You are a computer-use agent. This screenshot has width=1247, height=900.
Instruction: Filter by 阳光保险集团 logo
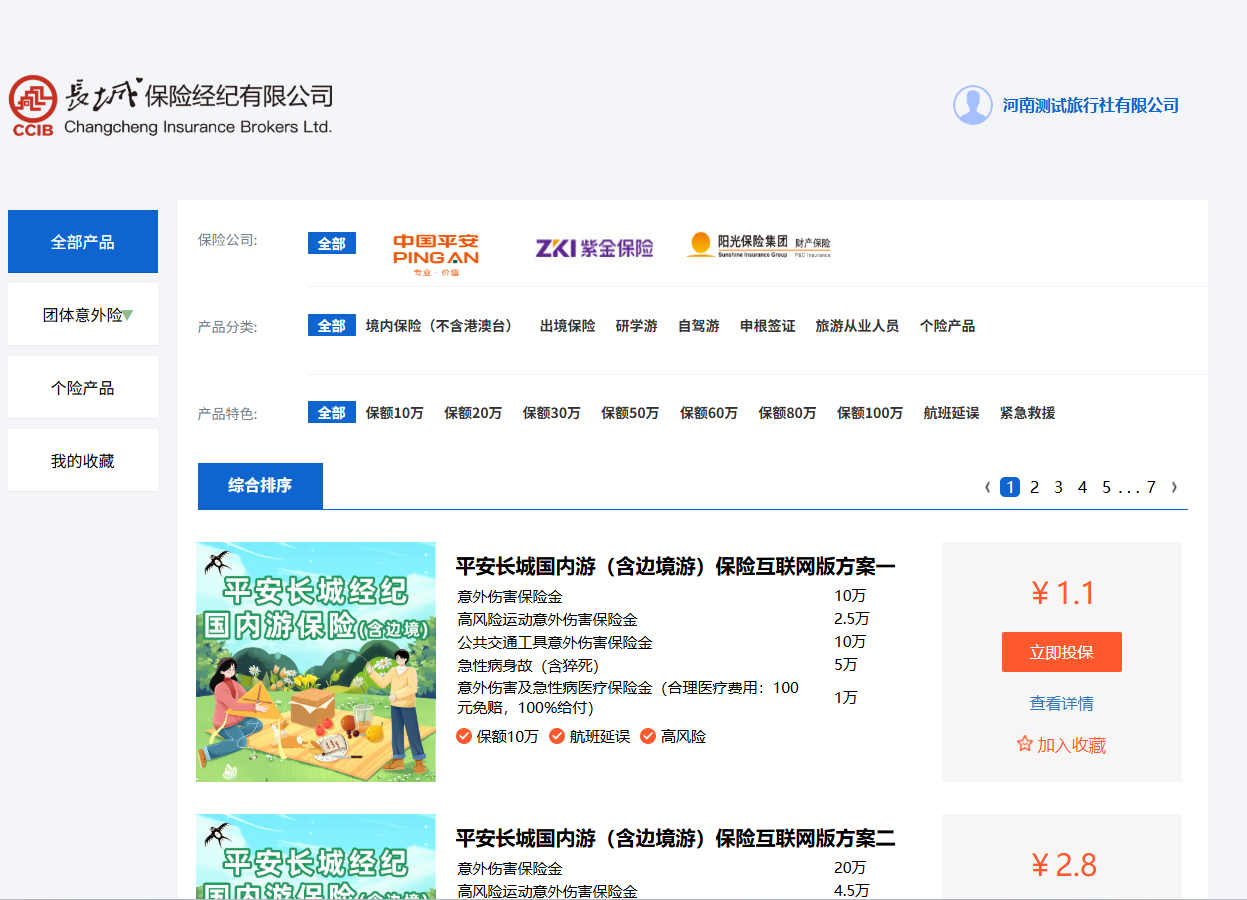click(x=758, y=245)
